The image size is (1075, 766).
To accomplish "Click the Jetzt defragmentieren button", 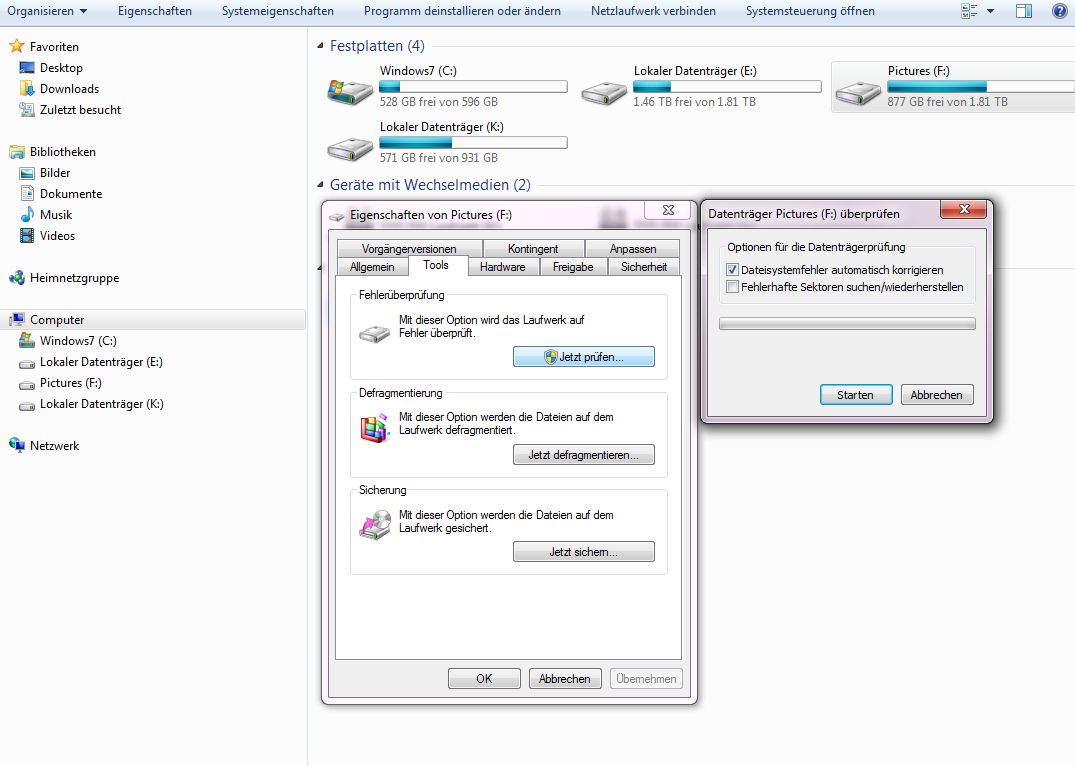I will (583, 455).
